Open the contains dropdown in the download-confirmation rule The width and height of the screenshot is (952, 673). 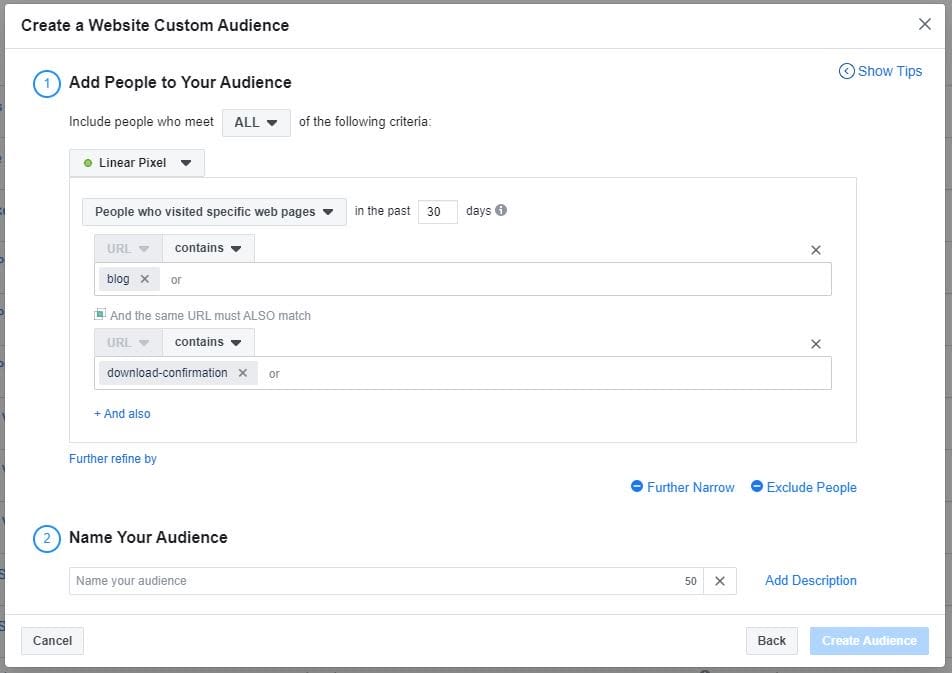tap(208, 343)
